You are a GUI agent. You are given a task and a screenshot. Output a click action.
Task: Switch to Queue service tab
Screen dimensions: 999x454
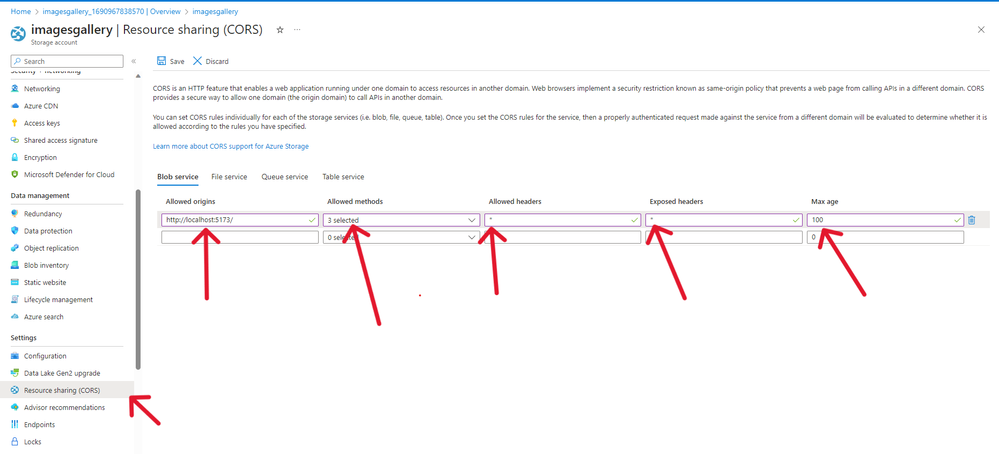[284, 177]
